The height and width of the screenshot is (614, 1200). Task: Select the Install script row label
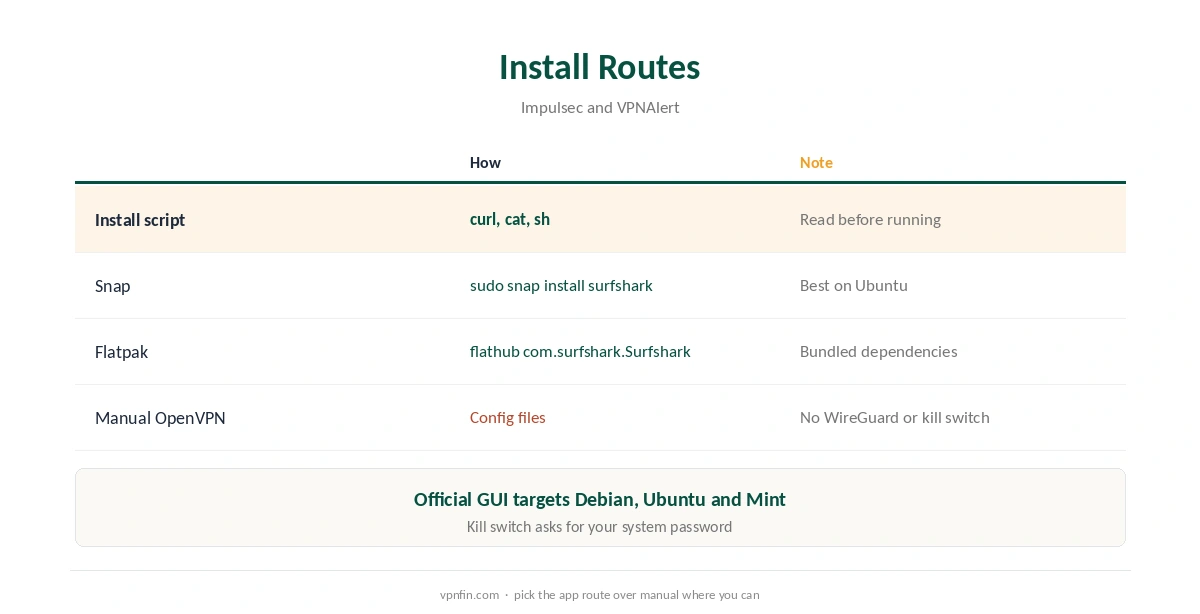pos(140,220)
